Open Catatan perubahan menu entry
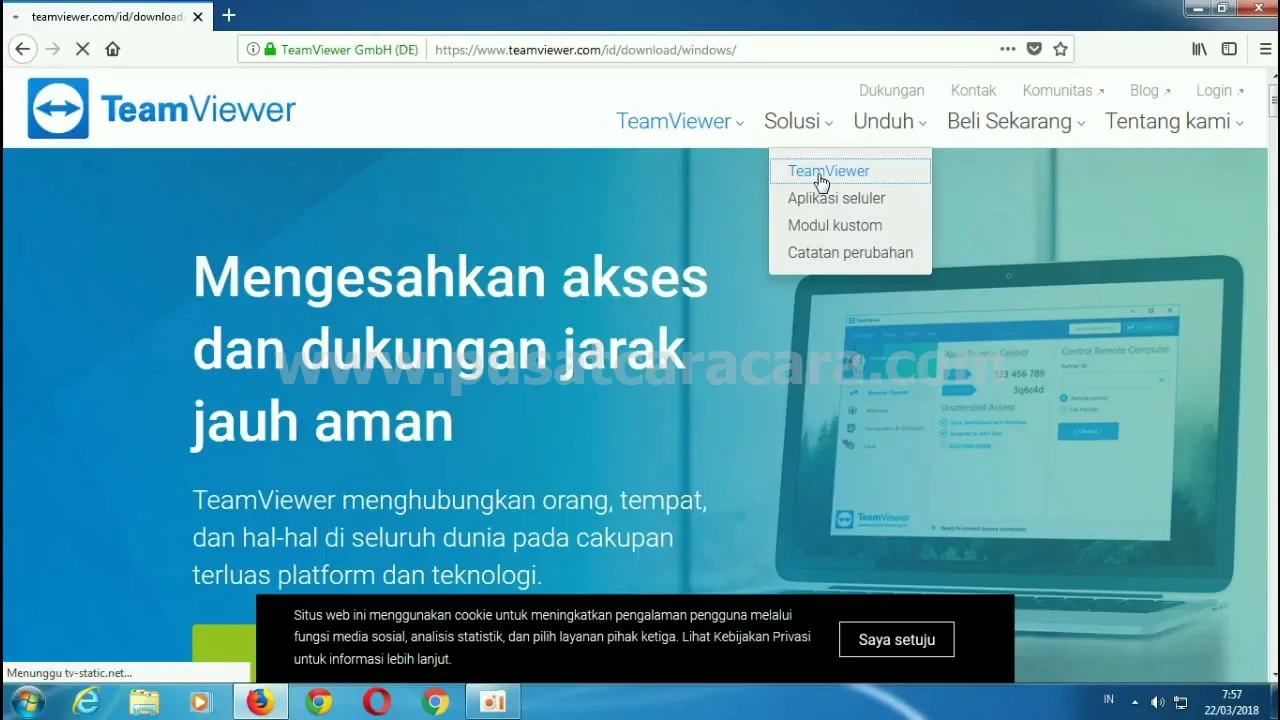The width and height of the screenshot is (1280, 720). click(850, 252)
